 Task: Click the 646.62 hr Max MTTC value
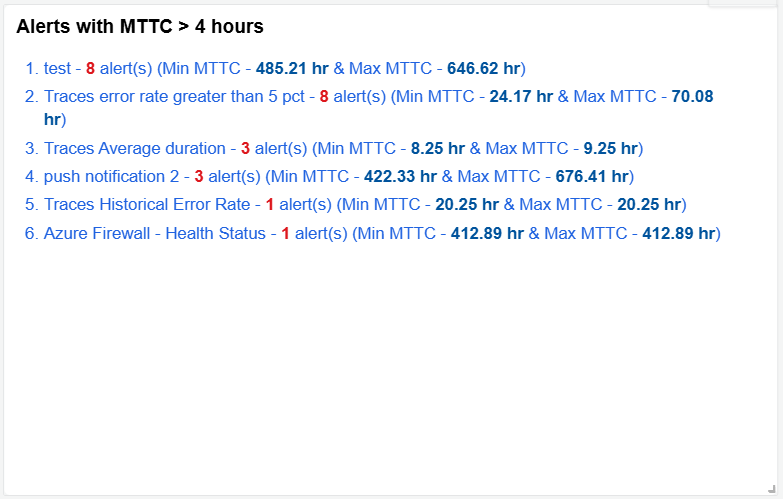(483, 69)
